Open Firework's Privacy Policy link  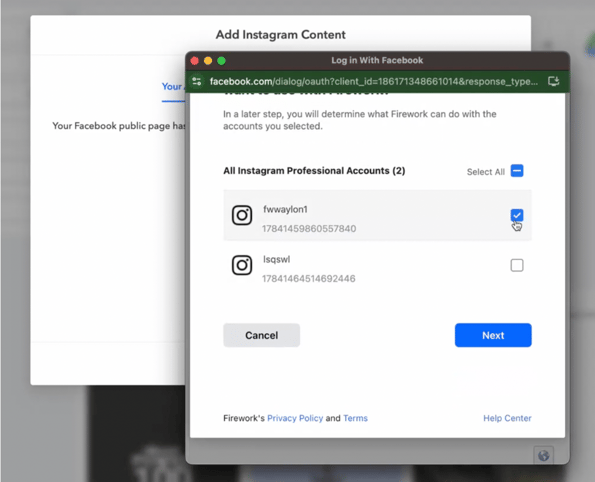click(x=295, y=418)
